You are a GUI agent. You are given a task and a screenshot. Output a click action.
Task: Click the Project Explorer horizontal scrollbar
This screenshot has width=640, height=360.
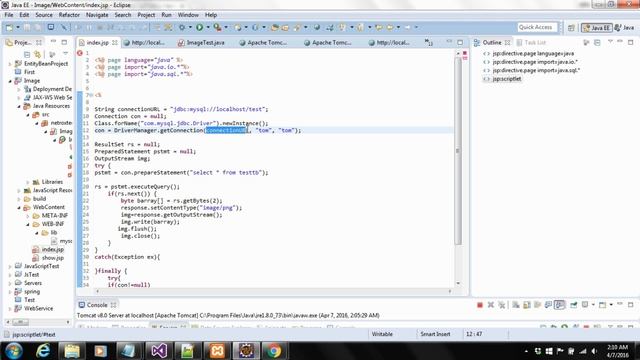click(20, 322)
